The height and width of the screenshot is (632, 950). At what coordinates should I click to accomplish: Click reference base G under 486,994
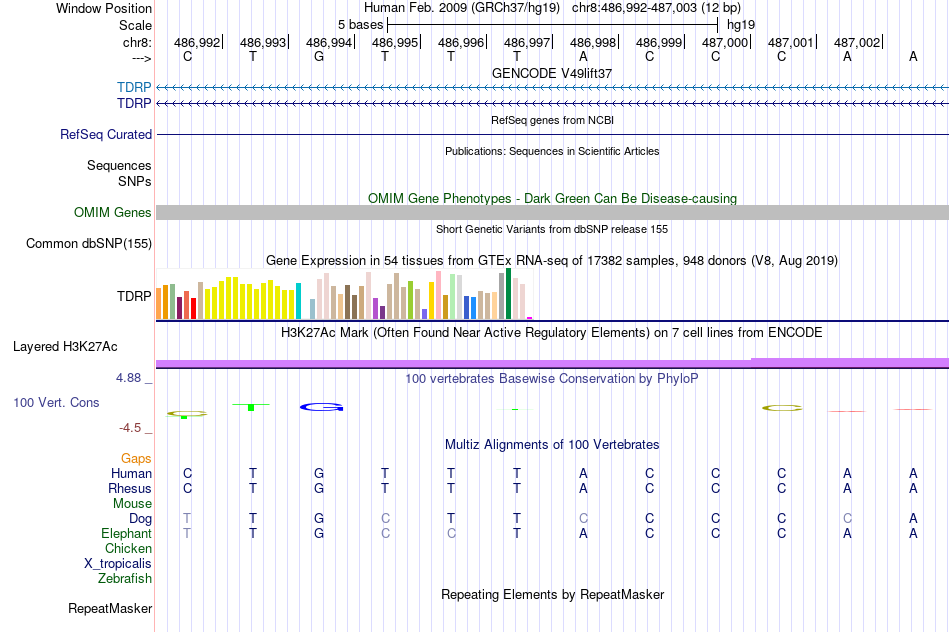[x=319, y=56]
